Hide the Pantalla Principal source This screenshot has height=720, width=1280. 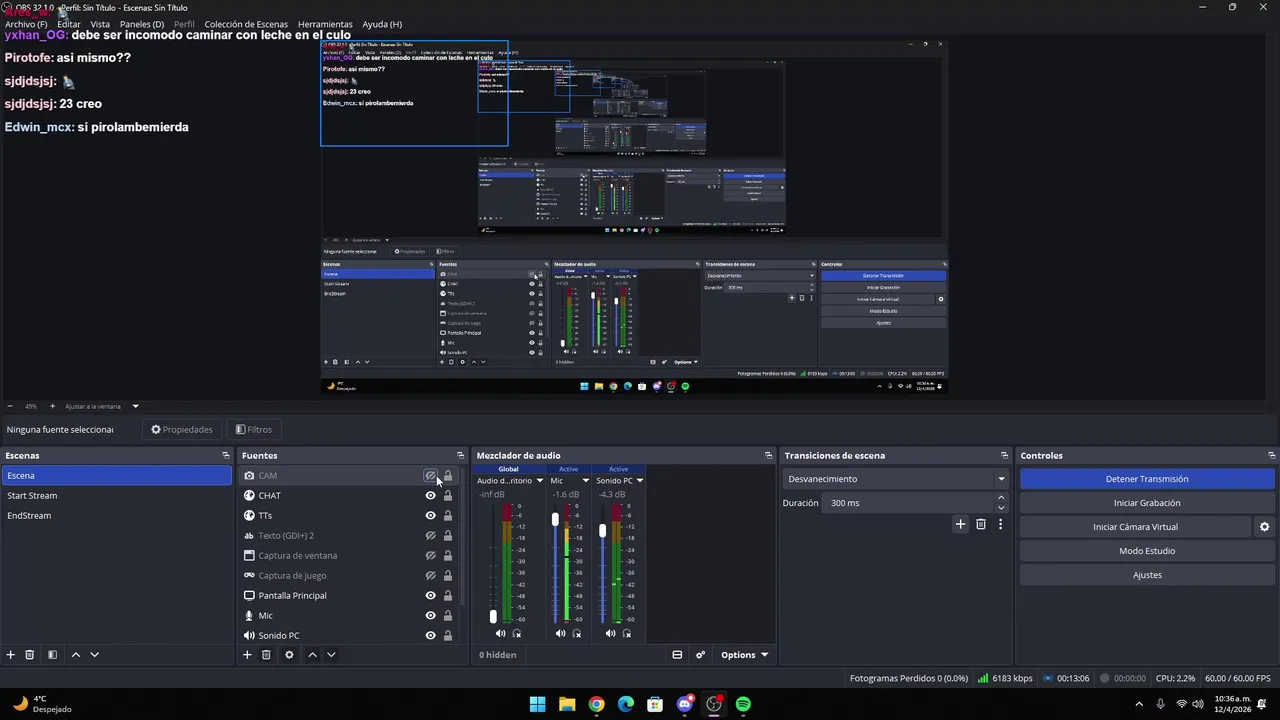pyautogui.click(x=430, y=596)
